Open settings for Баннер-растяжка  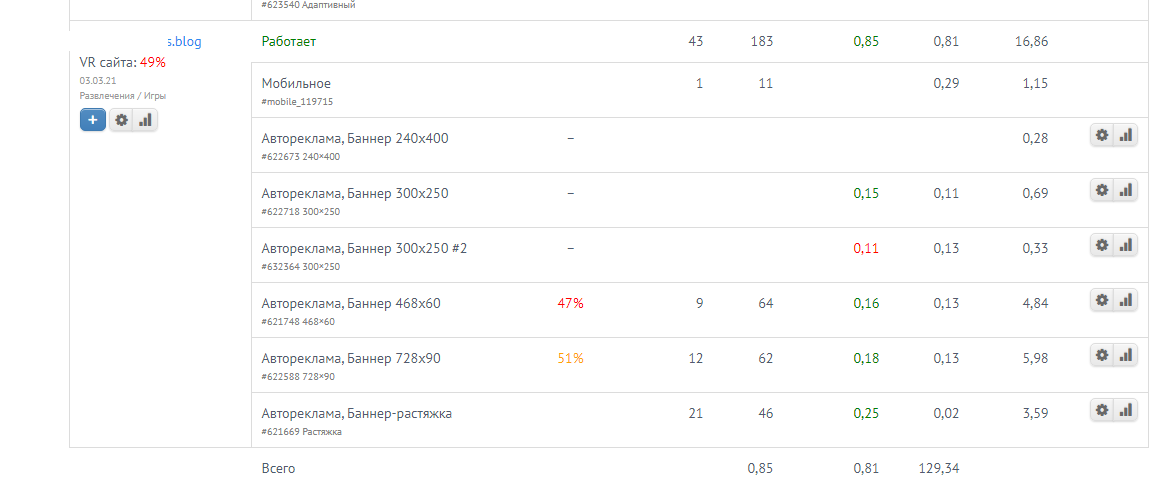(1102, 410)
